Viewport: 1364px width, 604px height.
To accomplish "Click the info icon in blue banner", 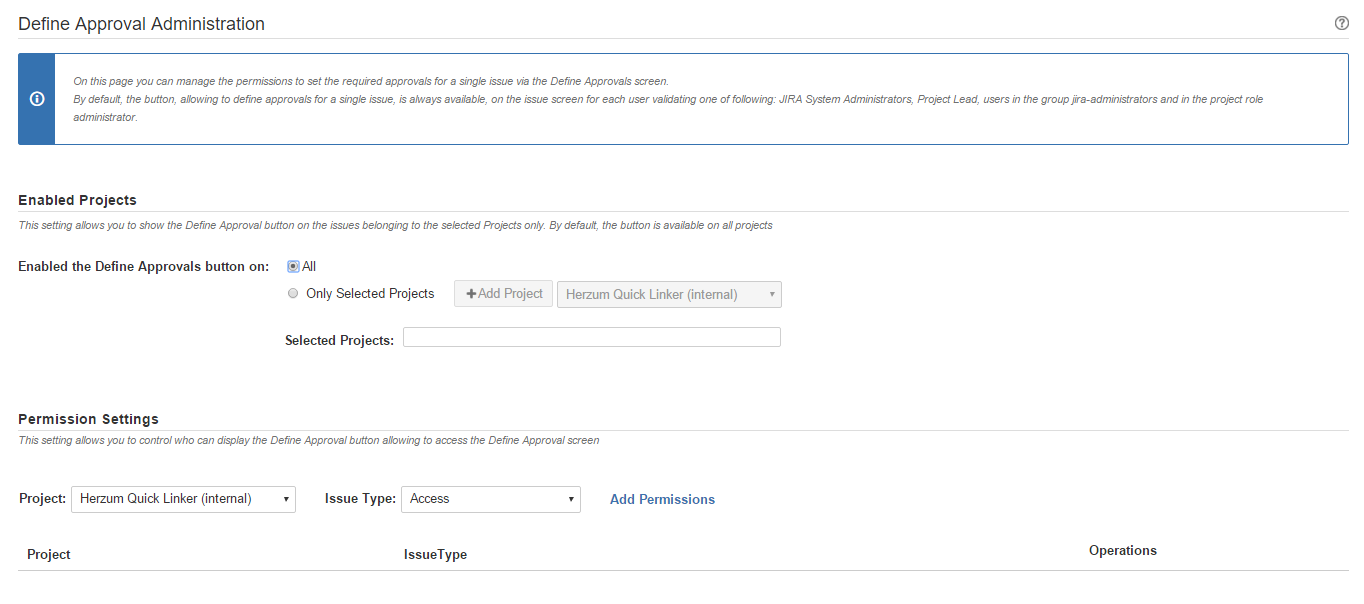I will tap(37, 99).
